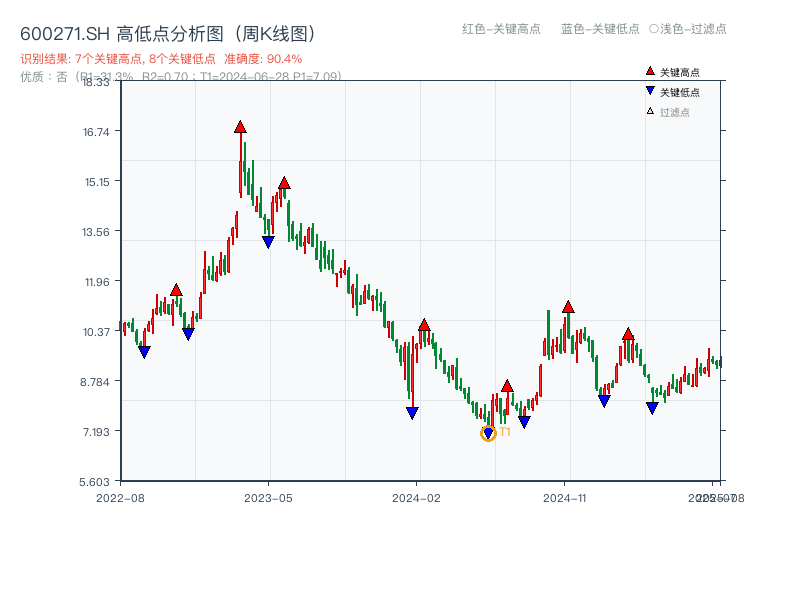Click the 2024-02 x-axis date label
The width and height of the screenshot is (800, 600).
tap(416, 498)
